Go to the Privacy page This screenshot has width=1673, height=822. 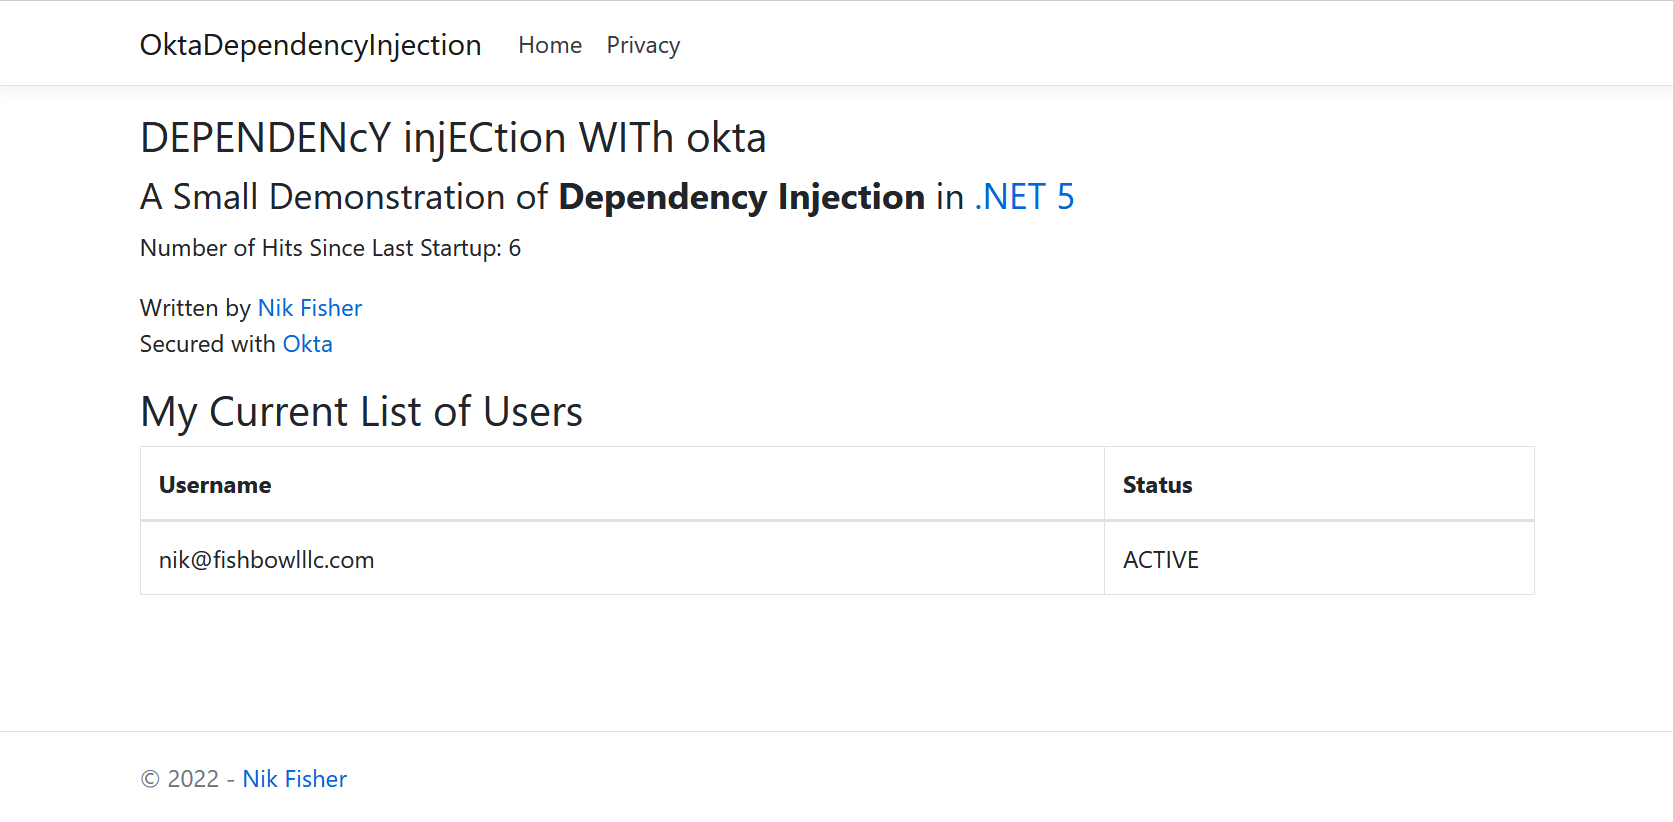(643, 45)
